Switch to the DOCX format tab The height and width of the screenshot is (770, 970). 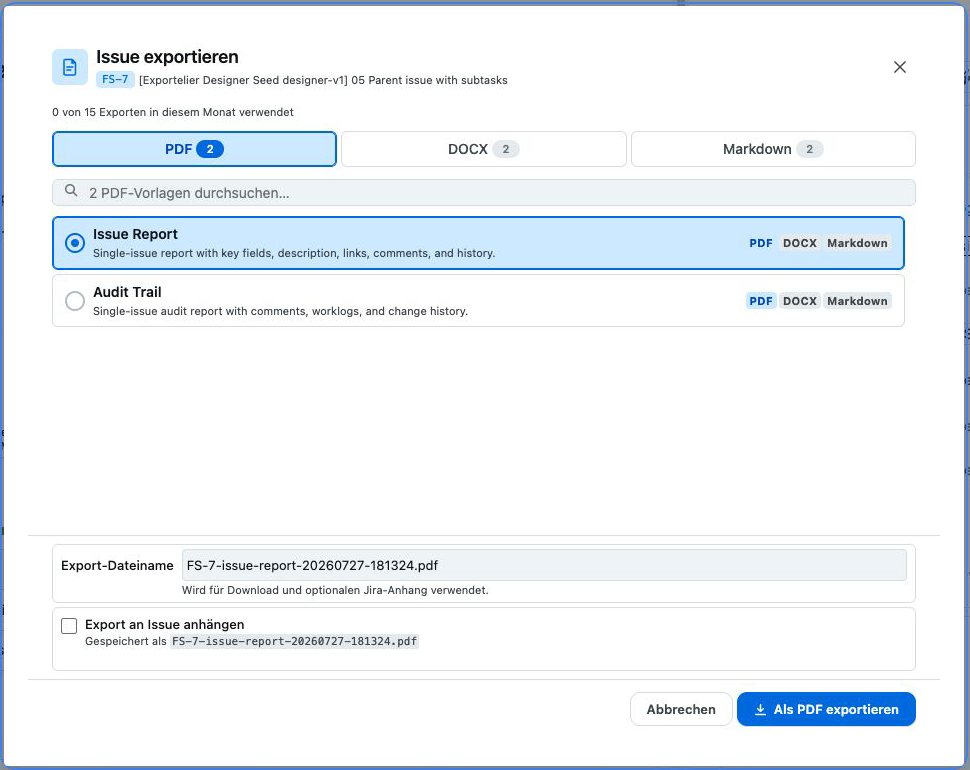point(484,149)
